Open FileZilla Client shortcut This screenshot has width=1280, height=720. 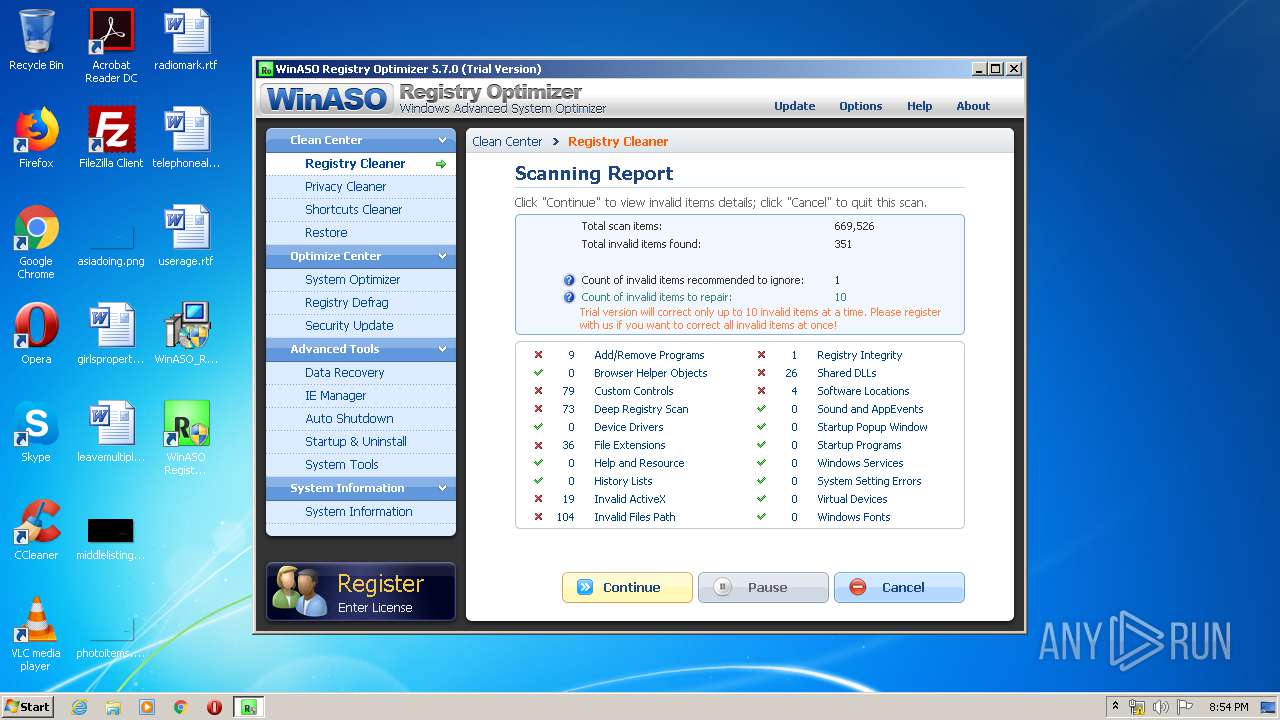point(111,138)
